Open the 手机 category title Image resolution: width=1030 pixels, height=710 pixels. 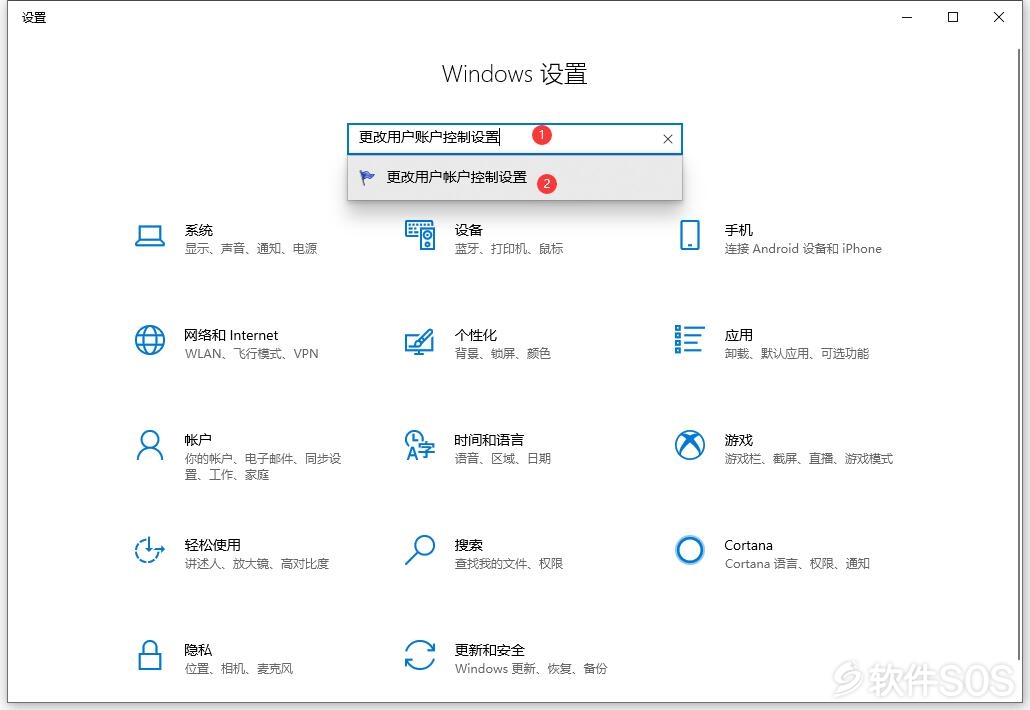[738, 230]
